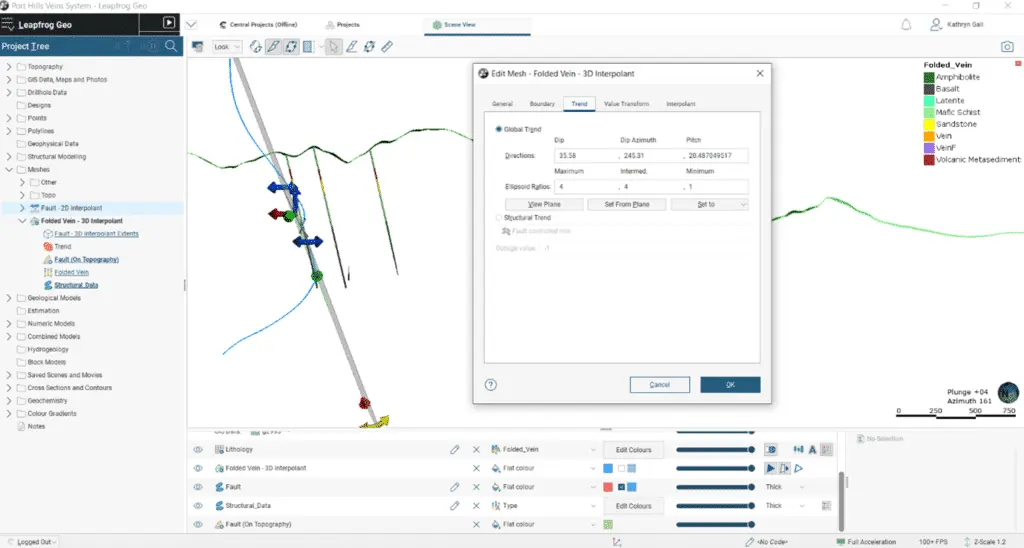Image resolution: width=1024 pixels, height=548 pixels.
Task: Click the View Plane button
Action: point(544,204)
